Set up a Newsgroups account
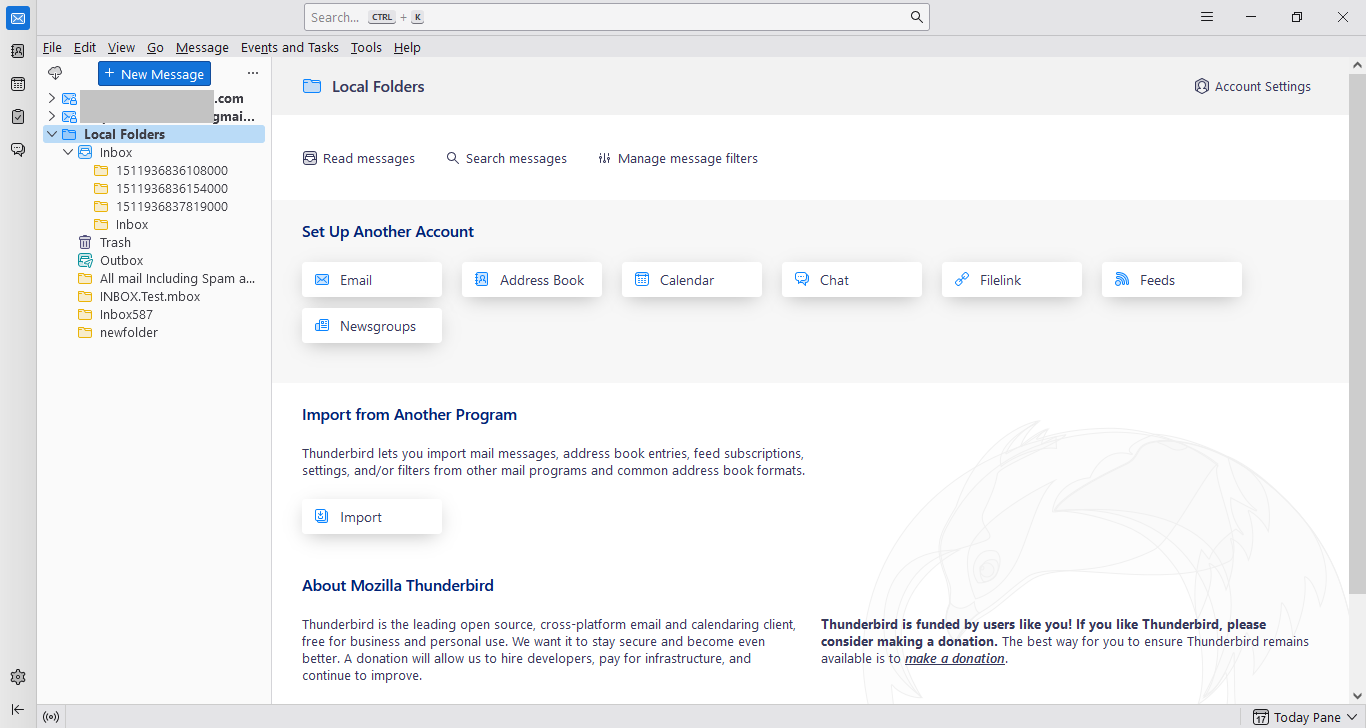 pos(372,326)
